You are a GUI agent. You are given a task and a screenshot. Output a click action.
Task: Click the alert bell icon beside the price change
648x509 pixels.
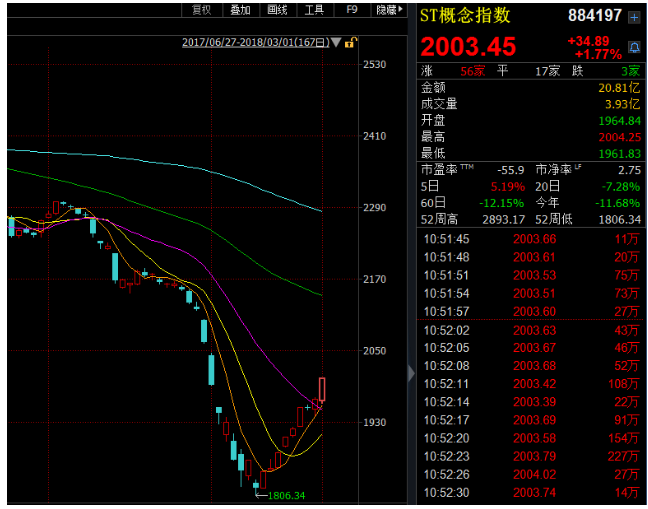634,46
